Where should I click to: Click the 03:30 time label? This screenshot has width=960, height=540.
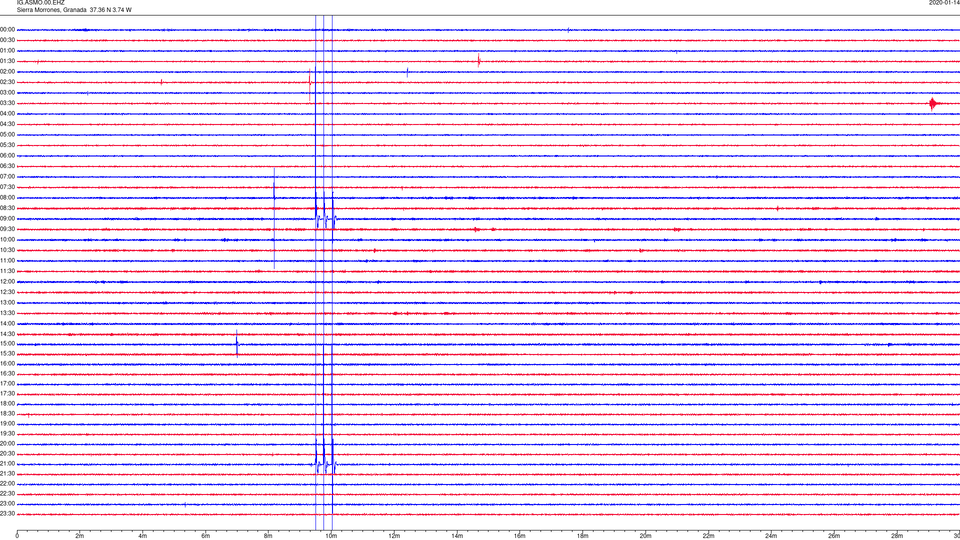tap(8, 103)
